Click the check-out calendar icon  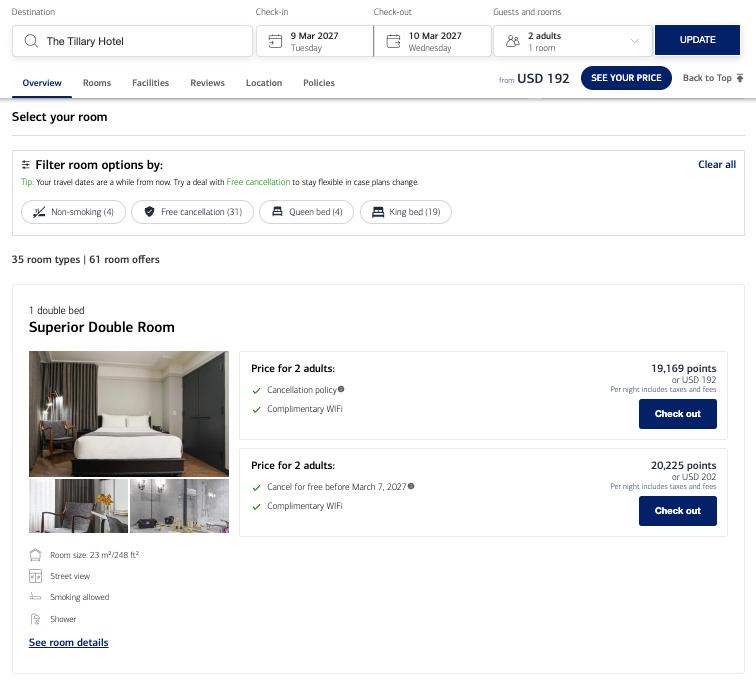(x=393, y=41)
